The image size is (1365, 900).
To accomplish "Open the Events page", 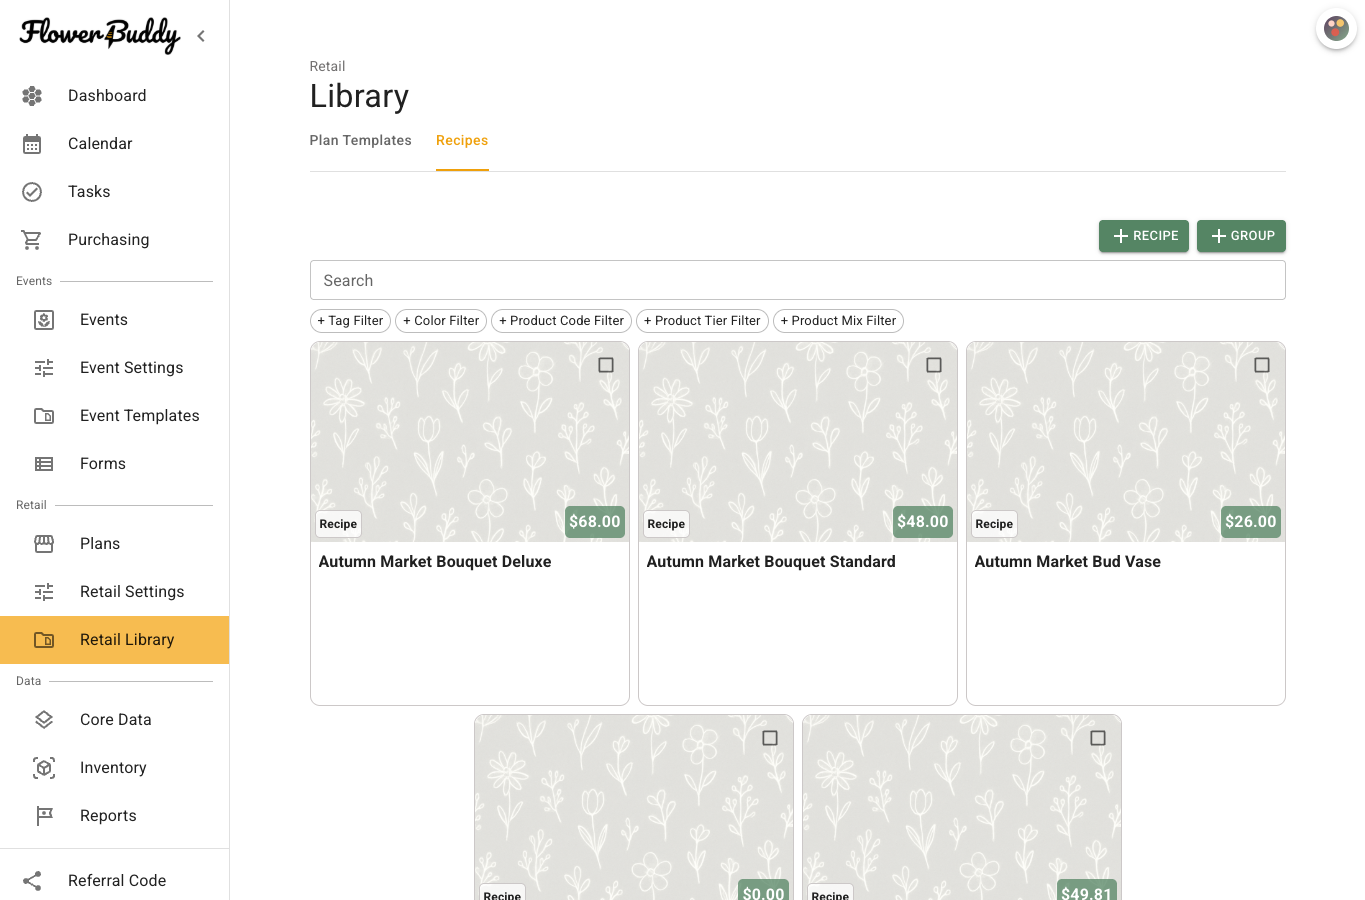I will tap(114, 320).
